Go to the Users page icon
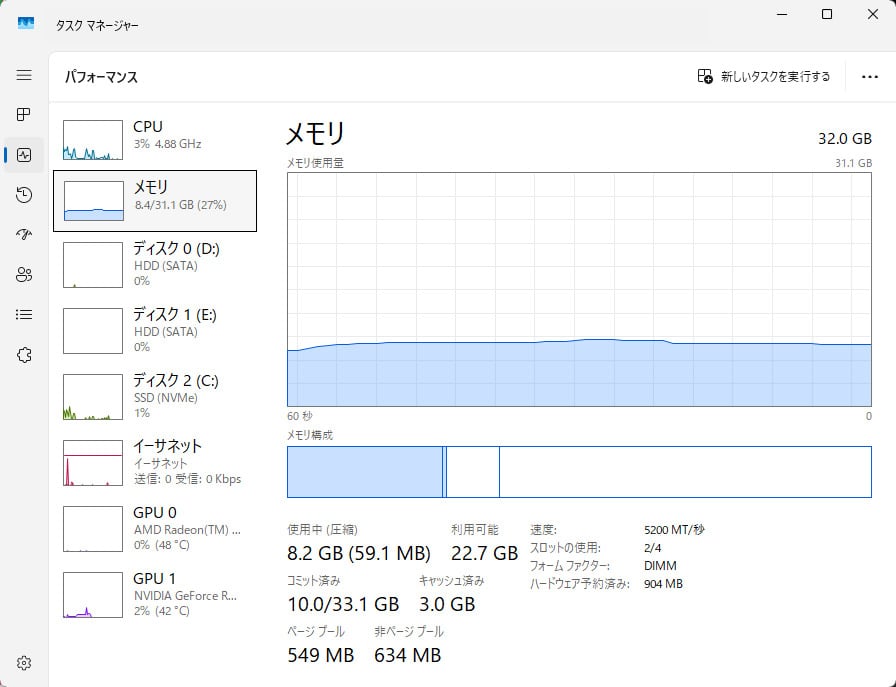 click(24, 275)
